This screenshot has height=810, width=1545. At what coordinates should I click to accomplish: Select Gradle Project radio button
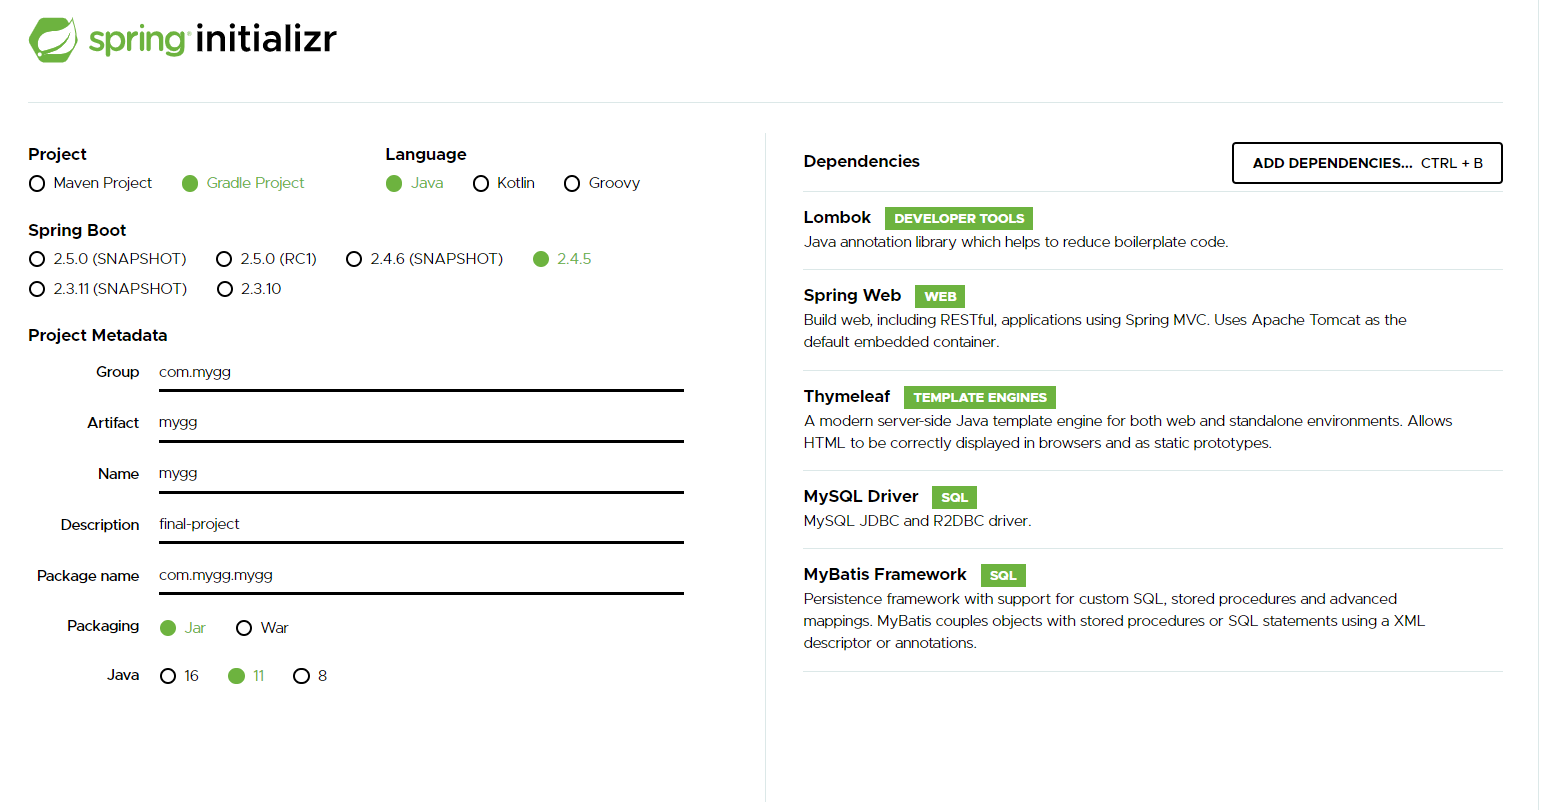pyautogui.click(x=243, y=183)
